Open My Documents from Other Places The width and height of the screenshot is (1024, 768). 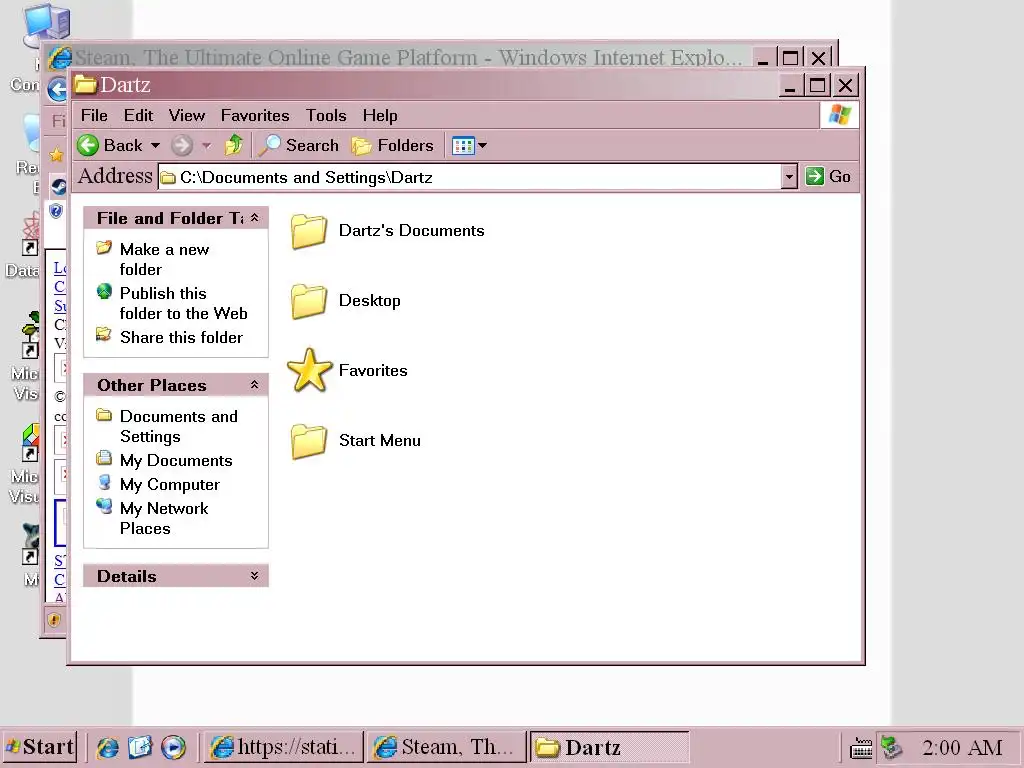tap(176, 460)
